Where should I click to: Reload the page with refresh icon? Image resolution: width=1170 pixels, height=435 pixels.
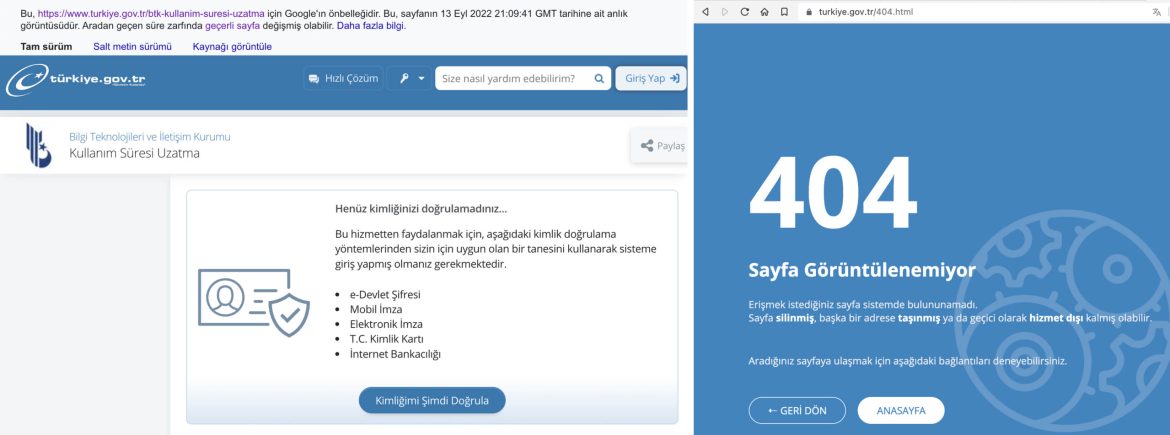[745, 12]
